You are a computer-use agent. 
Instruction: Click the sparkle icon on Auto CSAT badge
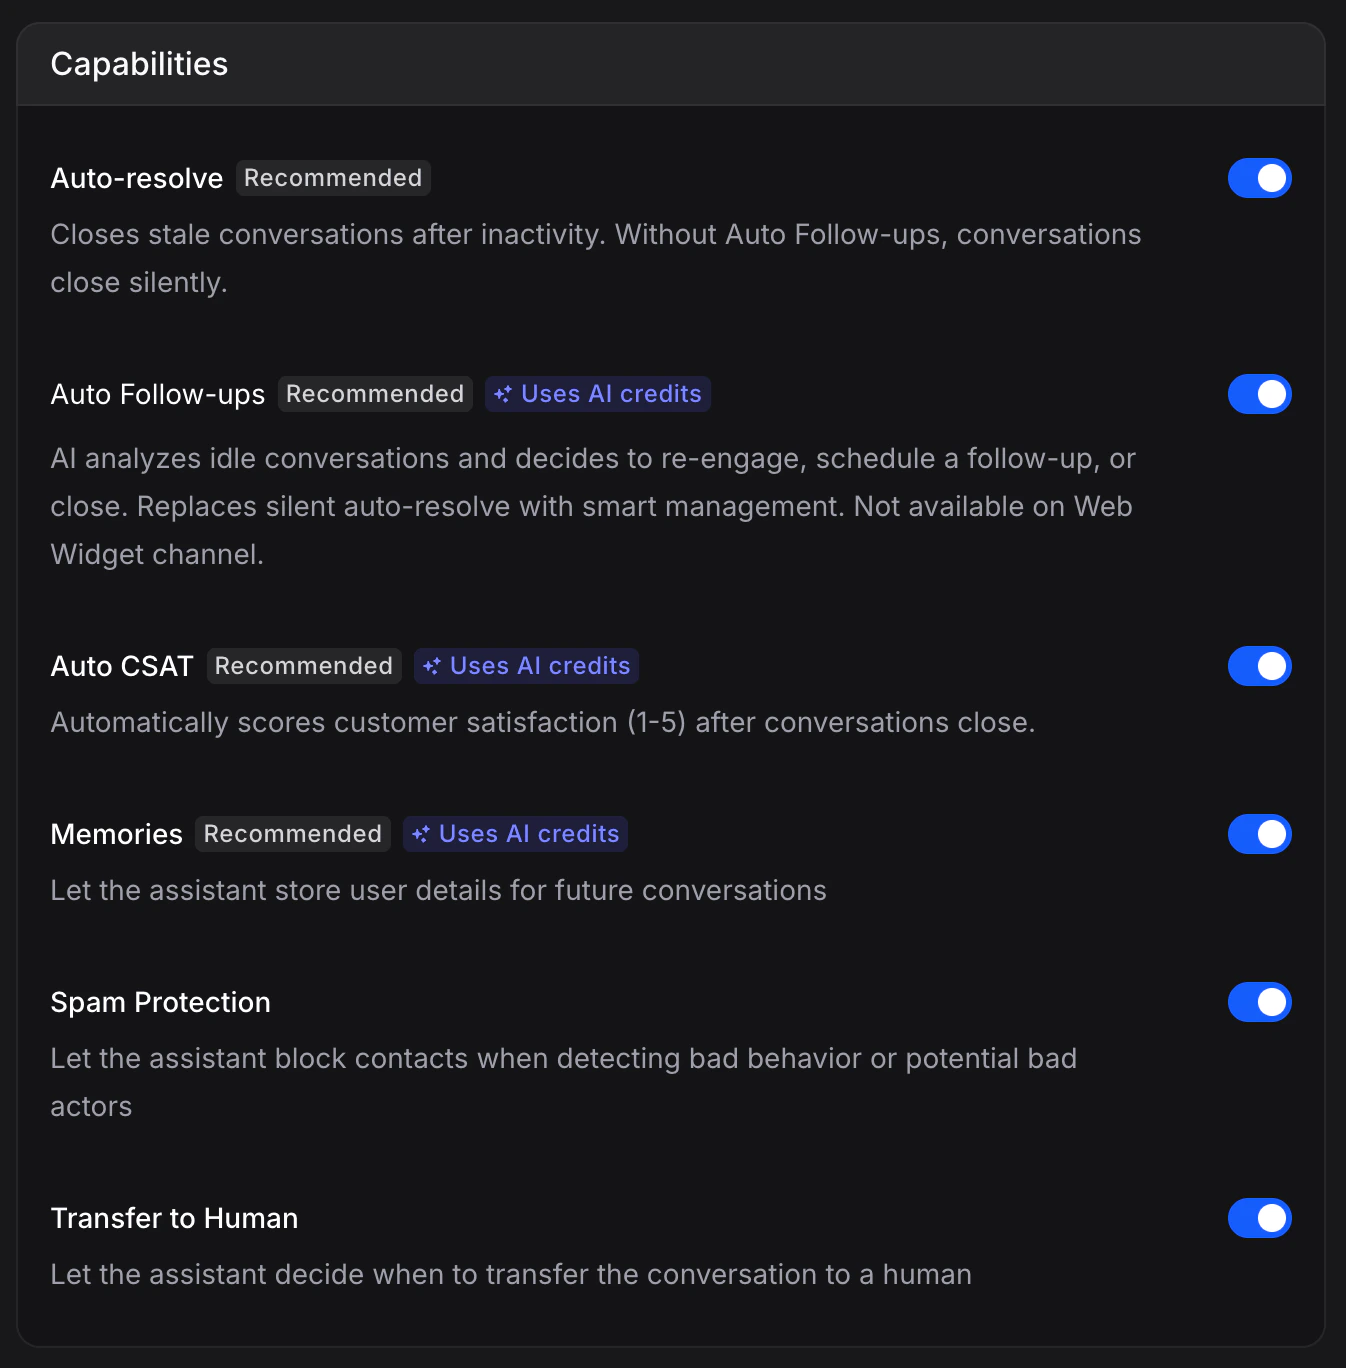432,666
